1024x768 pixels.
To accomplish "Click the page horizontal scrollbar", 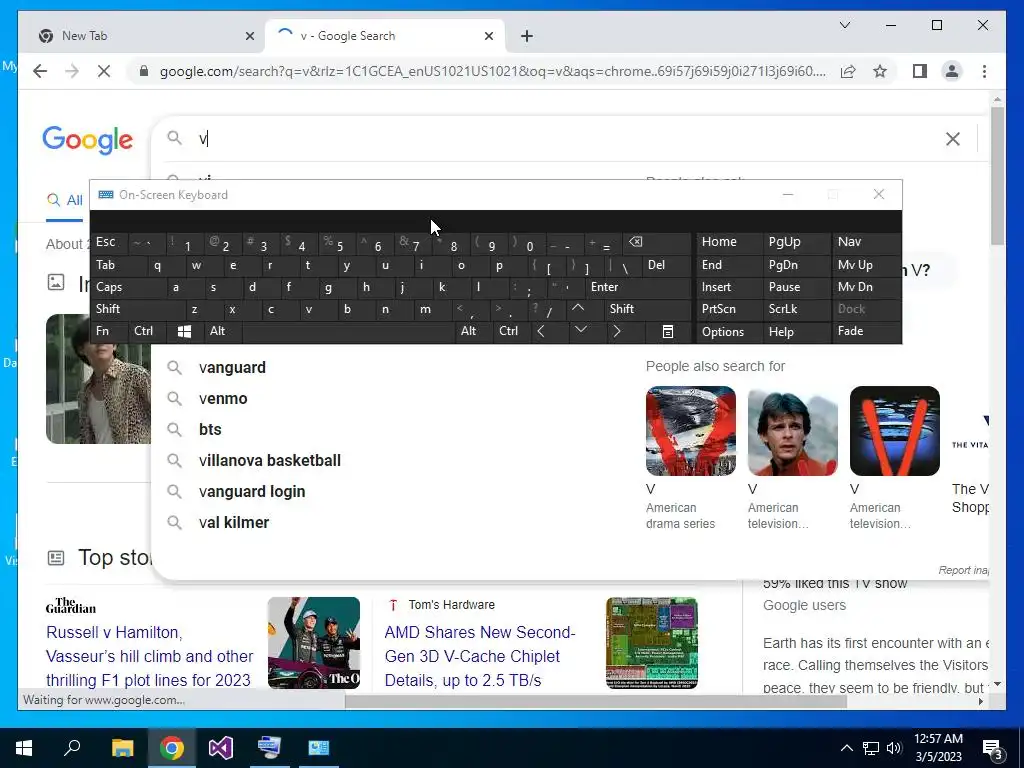I will pos(596,701).
